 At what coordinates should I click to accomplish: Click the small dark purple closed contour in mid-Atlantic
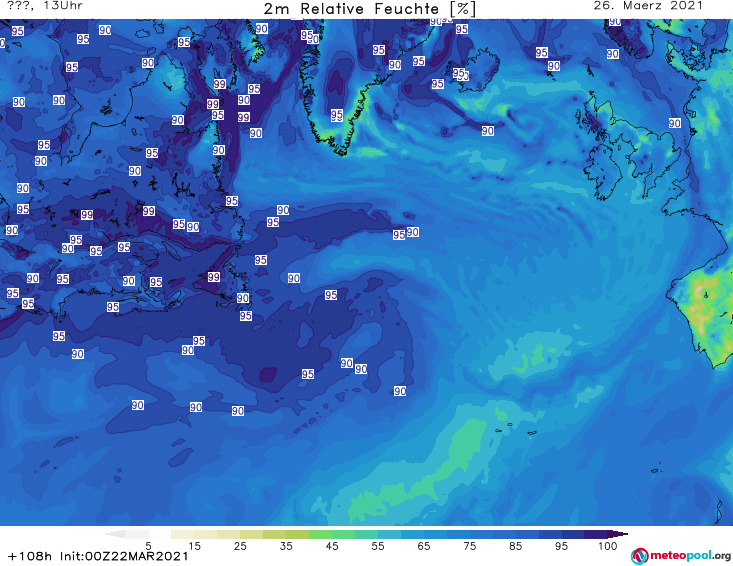click(x=268, y=374)
